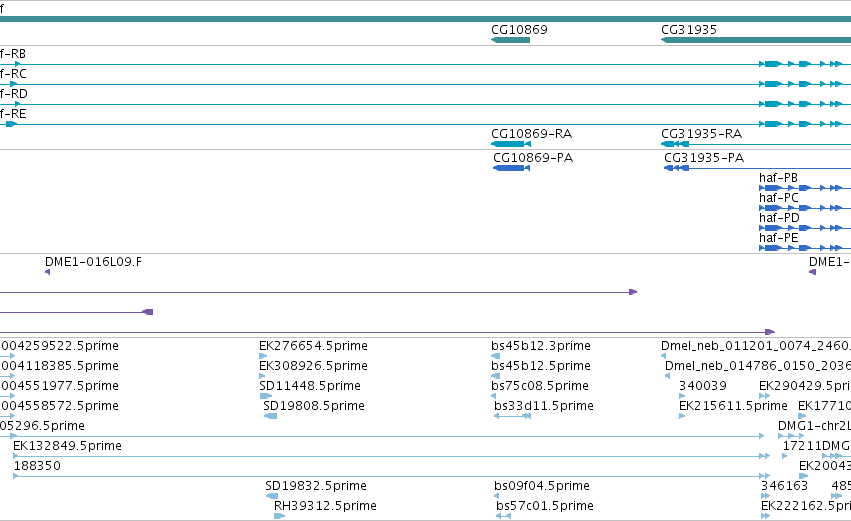Click 004551977.5prime label
851x521 pixels.
[x=59, y=386]
